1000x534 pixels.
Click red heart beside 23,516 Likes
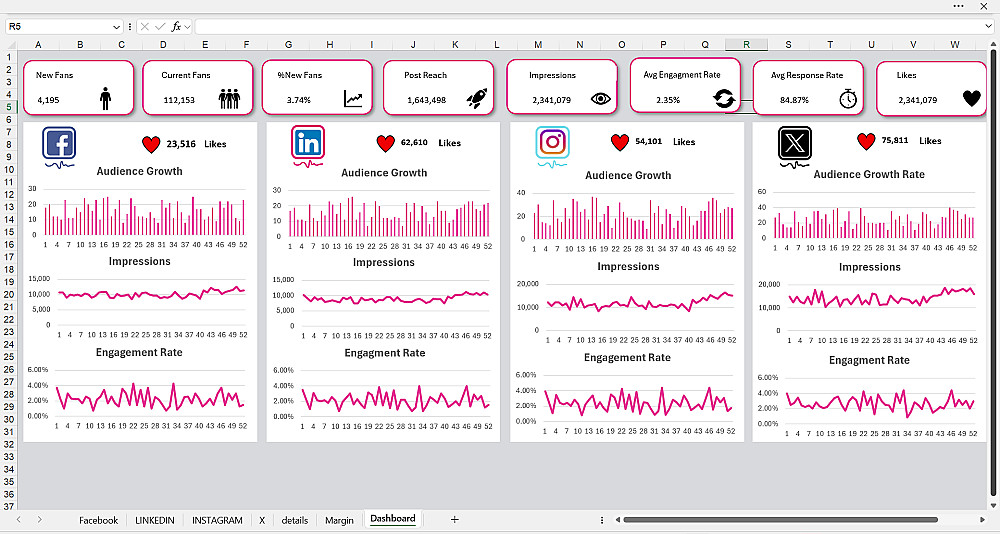point(151,145)
